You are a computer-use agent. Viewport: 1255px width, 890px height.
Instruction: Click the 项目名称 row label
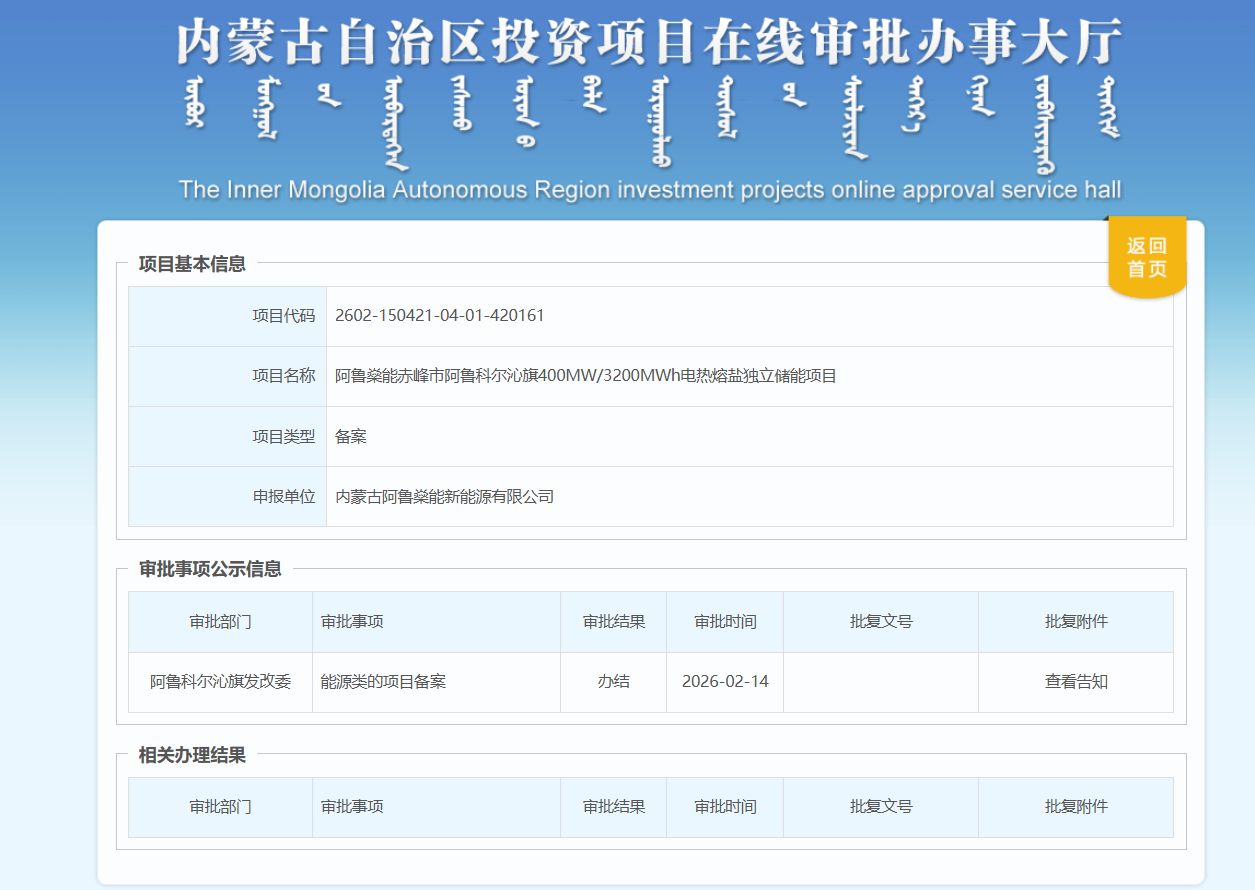[283, 376]
